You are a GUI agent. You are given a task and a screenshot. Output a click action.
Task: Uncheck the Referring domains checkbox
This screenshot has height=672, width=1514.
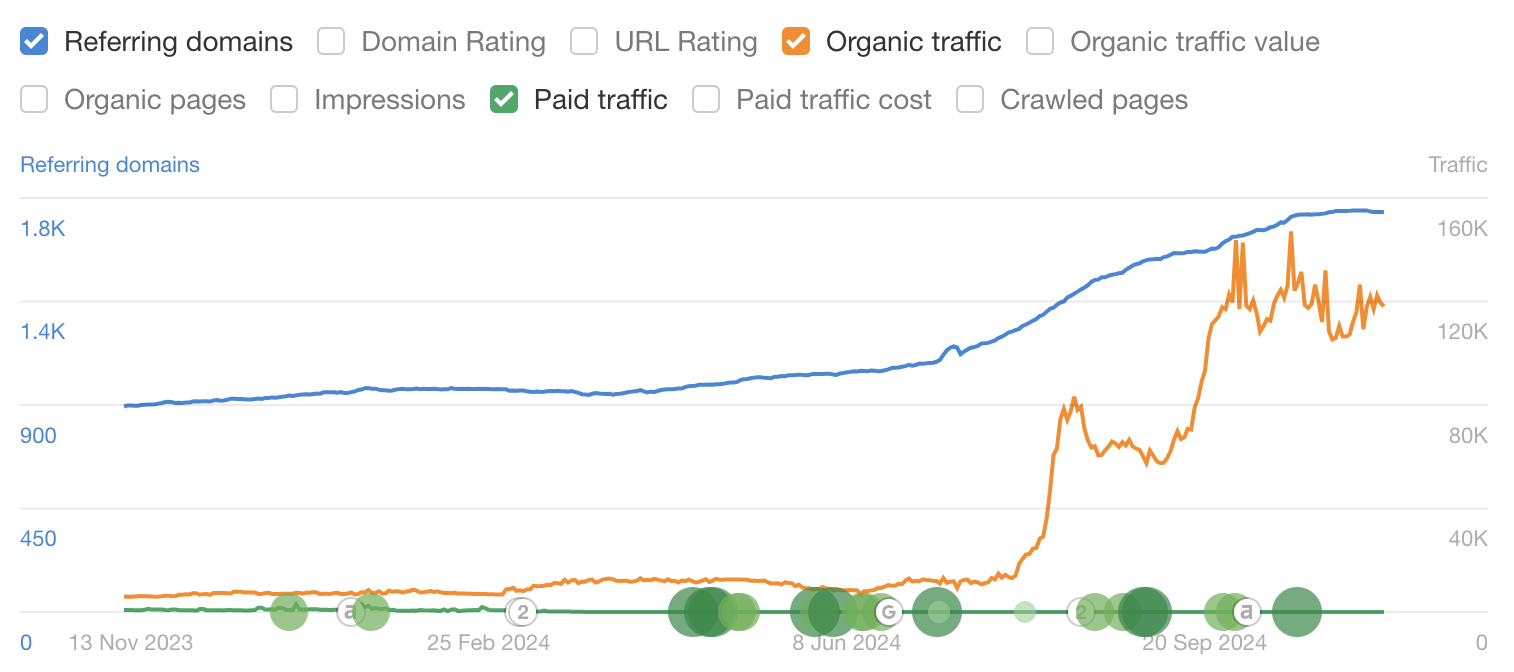pos(34,42)
